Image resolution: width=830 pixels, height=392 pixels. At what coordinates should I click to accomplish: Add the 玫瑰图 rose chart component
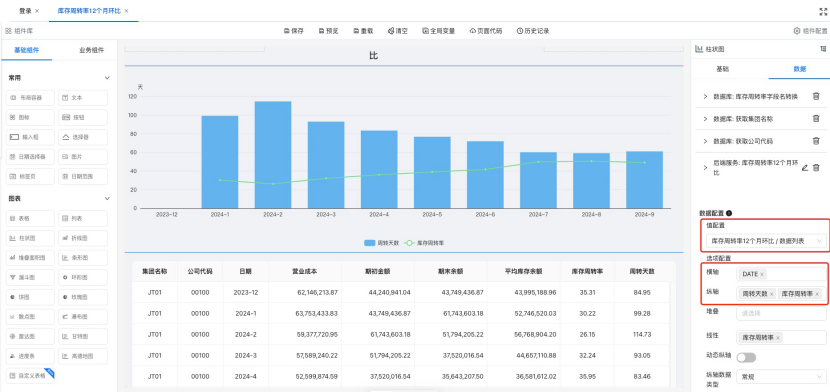tap(83, 297)
